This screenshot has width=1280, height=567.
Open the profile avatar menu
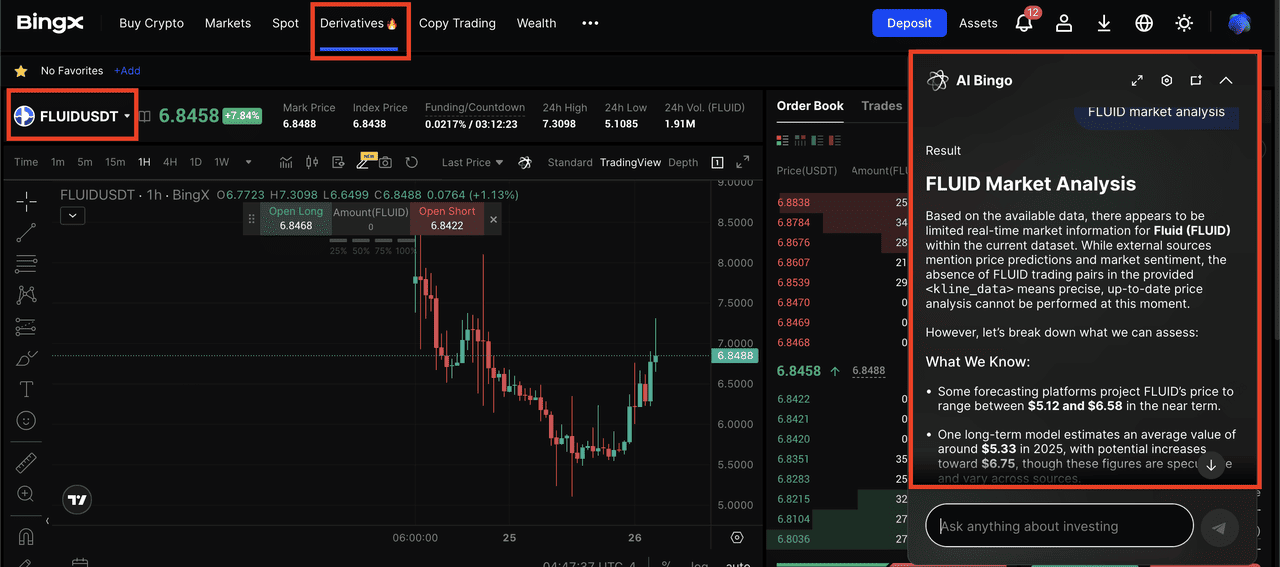pos(1240,23)
